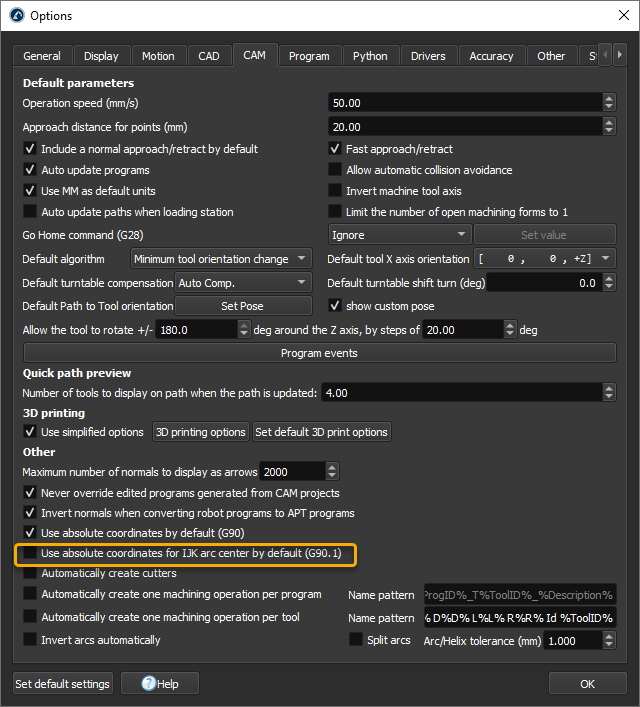
Task: Expand the Default algorithm dropdown
Action: [222, 259]
